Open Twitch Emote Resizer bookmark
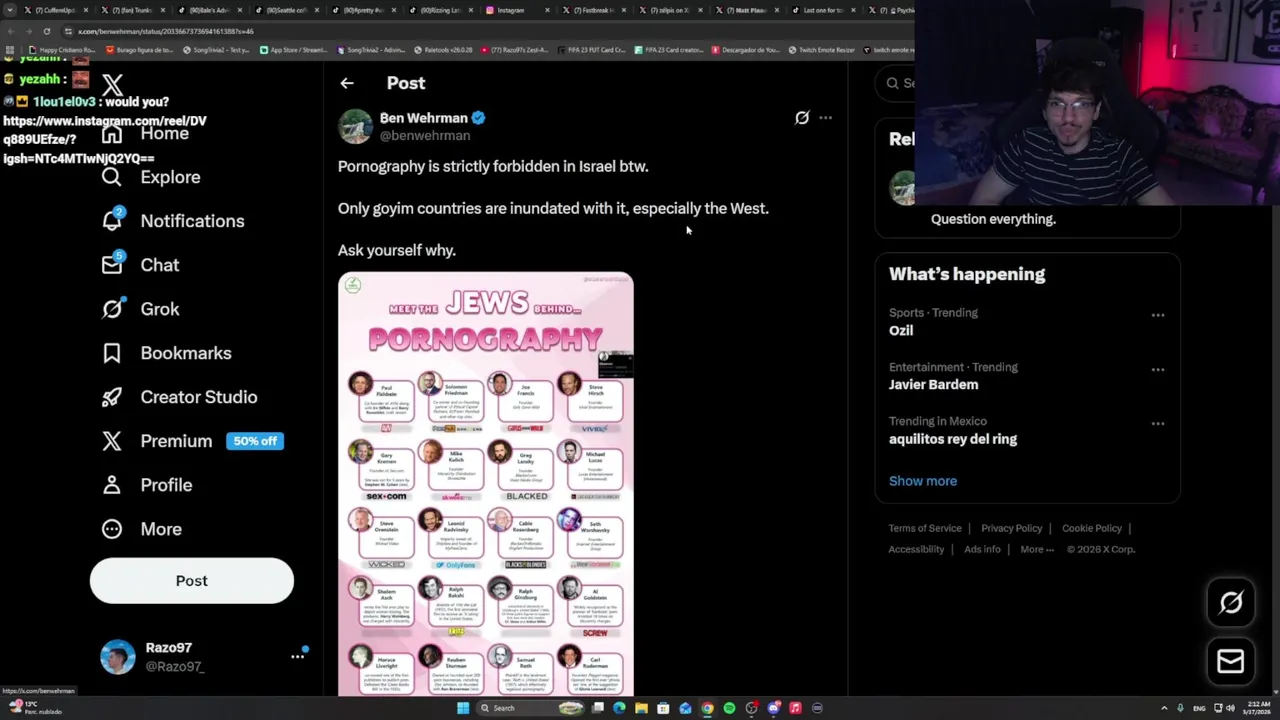The image size is (1280, 720). click(823, 50)
